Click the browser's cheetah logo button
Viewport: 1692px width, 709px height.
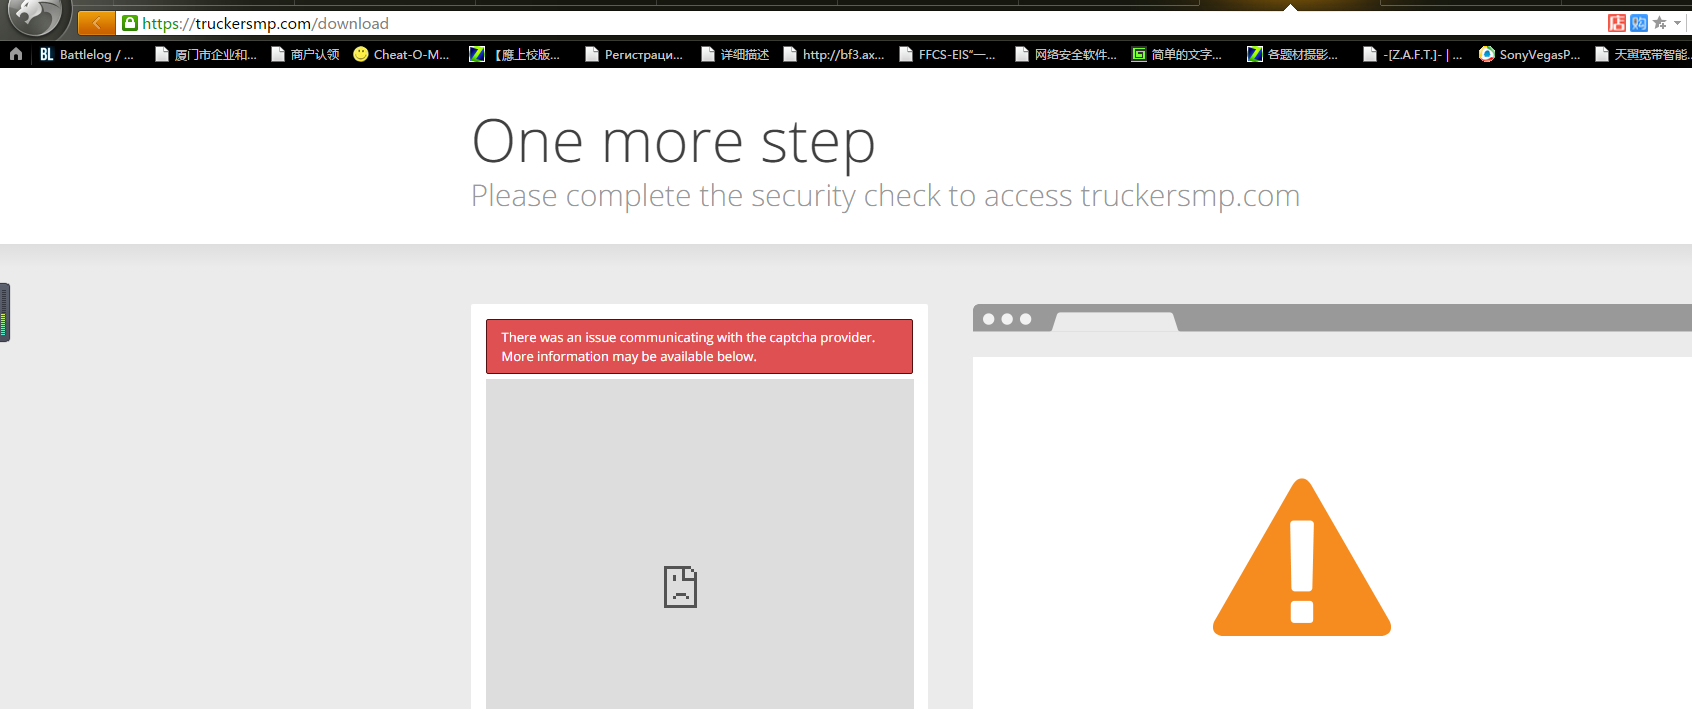tap(37, 16)
